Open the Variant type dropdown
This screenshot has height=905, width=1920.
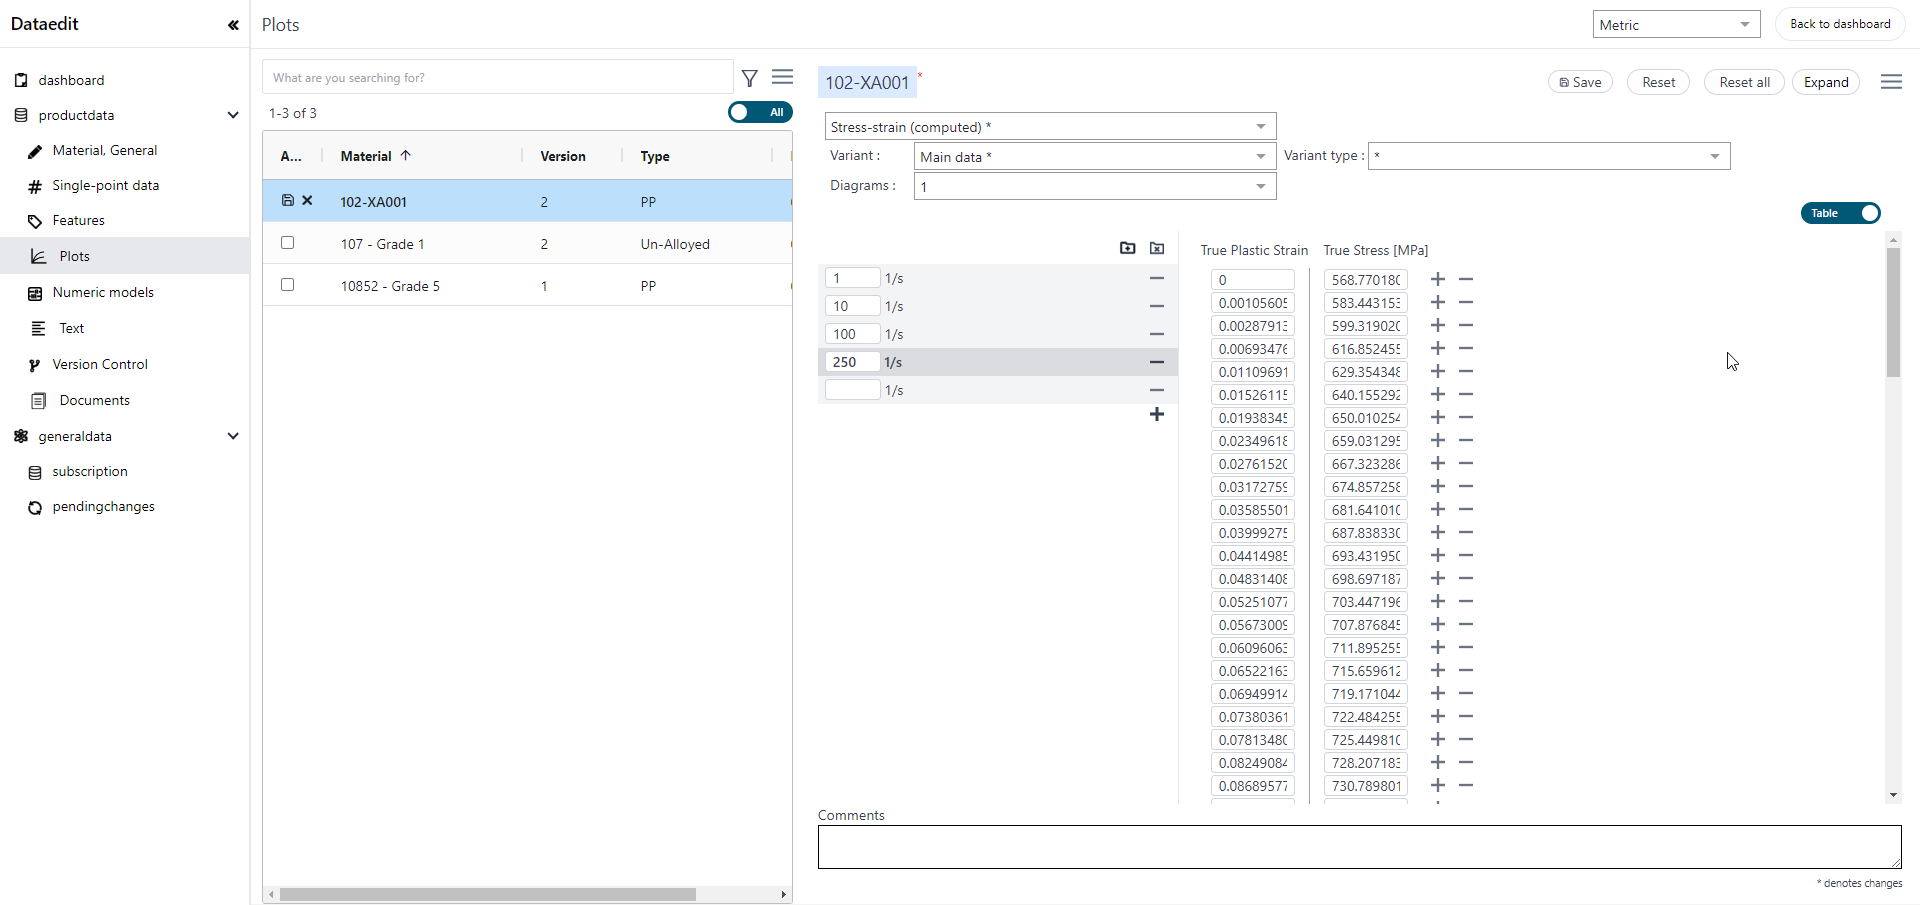tap(1548, 156)
